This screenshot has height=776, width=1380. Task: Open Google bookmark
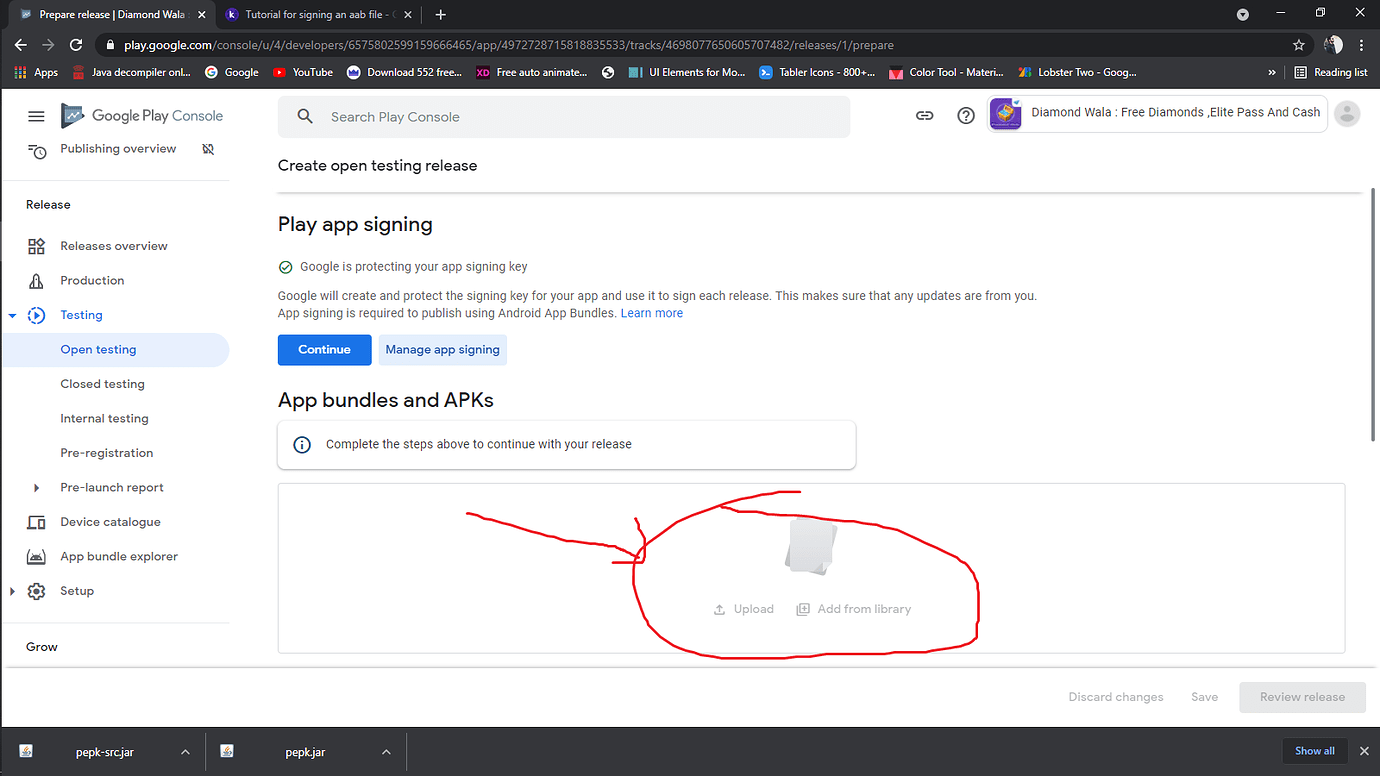coord(231,72)
